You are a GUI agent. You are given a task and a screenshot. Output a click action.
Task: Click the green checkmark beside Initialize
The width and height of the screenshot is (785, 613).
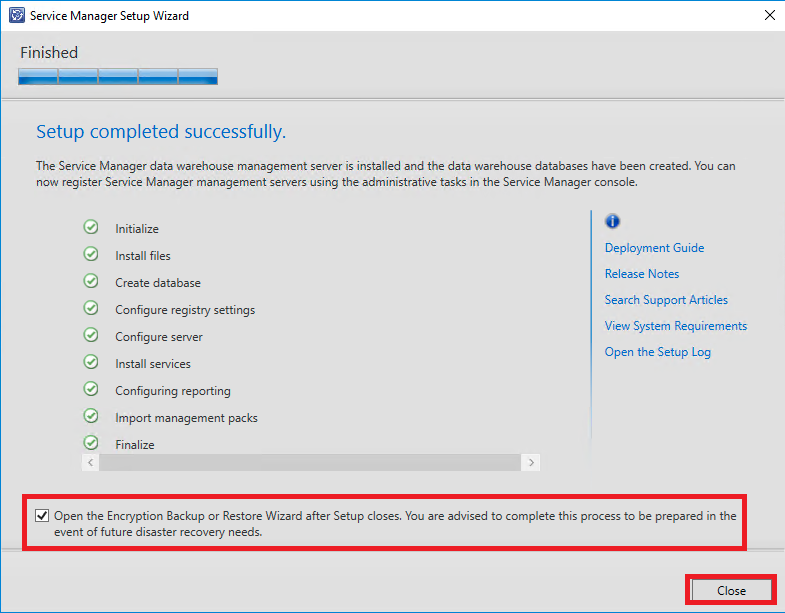91,228
